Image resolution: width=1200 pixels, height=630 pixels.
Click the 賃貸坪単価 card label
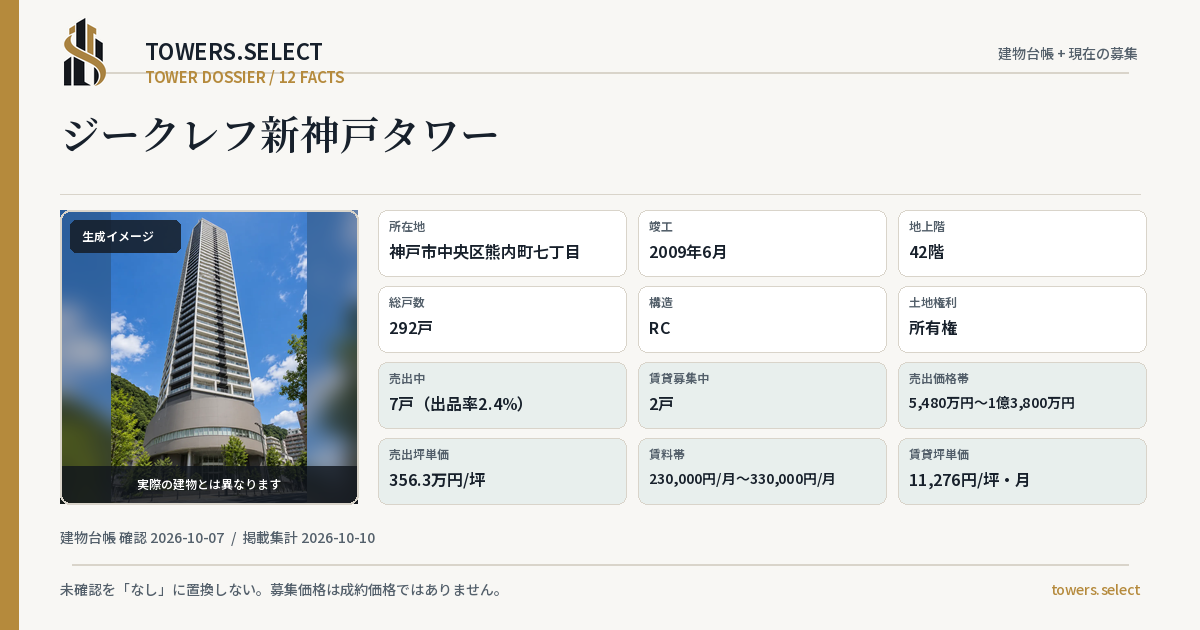[x=939, y=455]
